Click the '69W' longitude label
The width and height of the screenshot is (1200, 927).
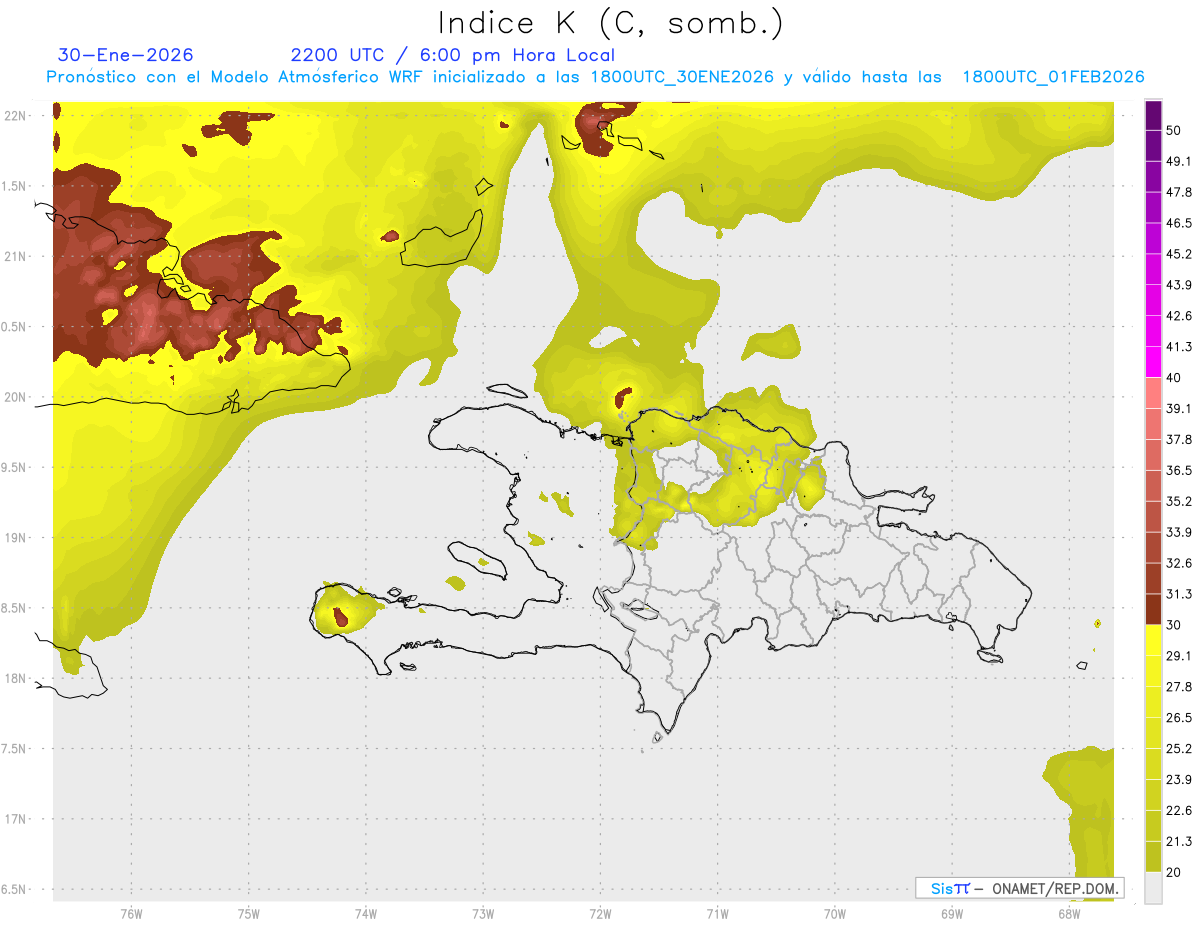tap(952, 913)
